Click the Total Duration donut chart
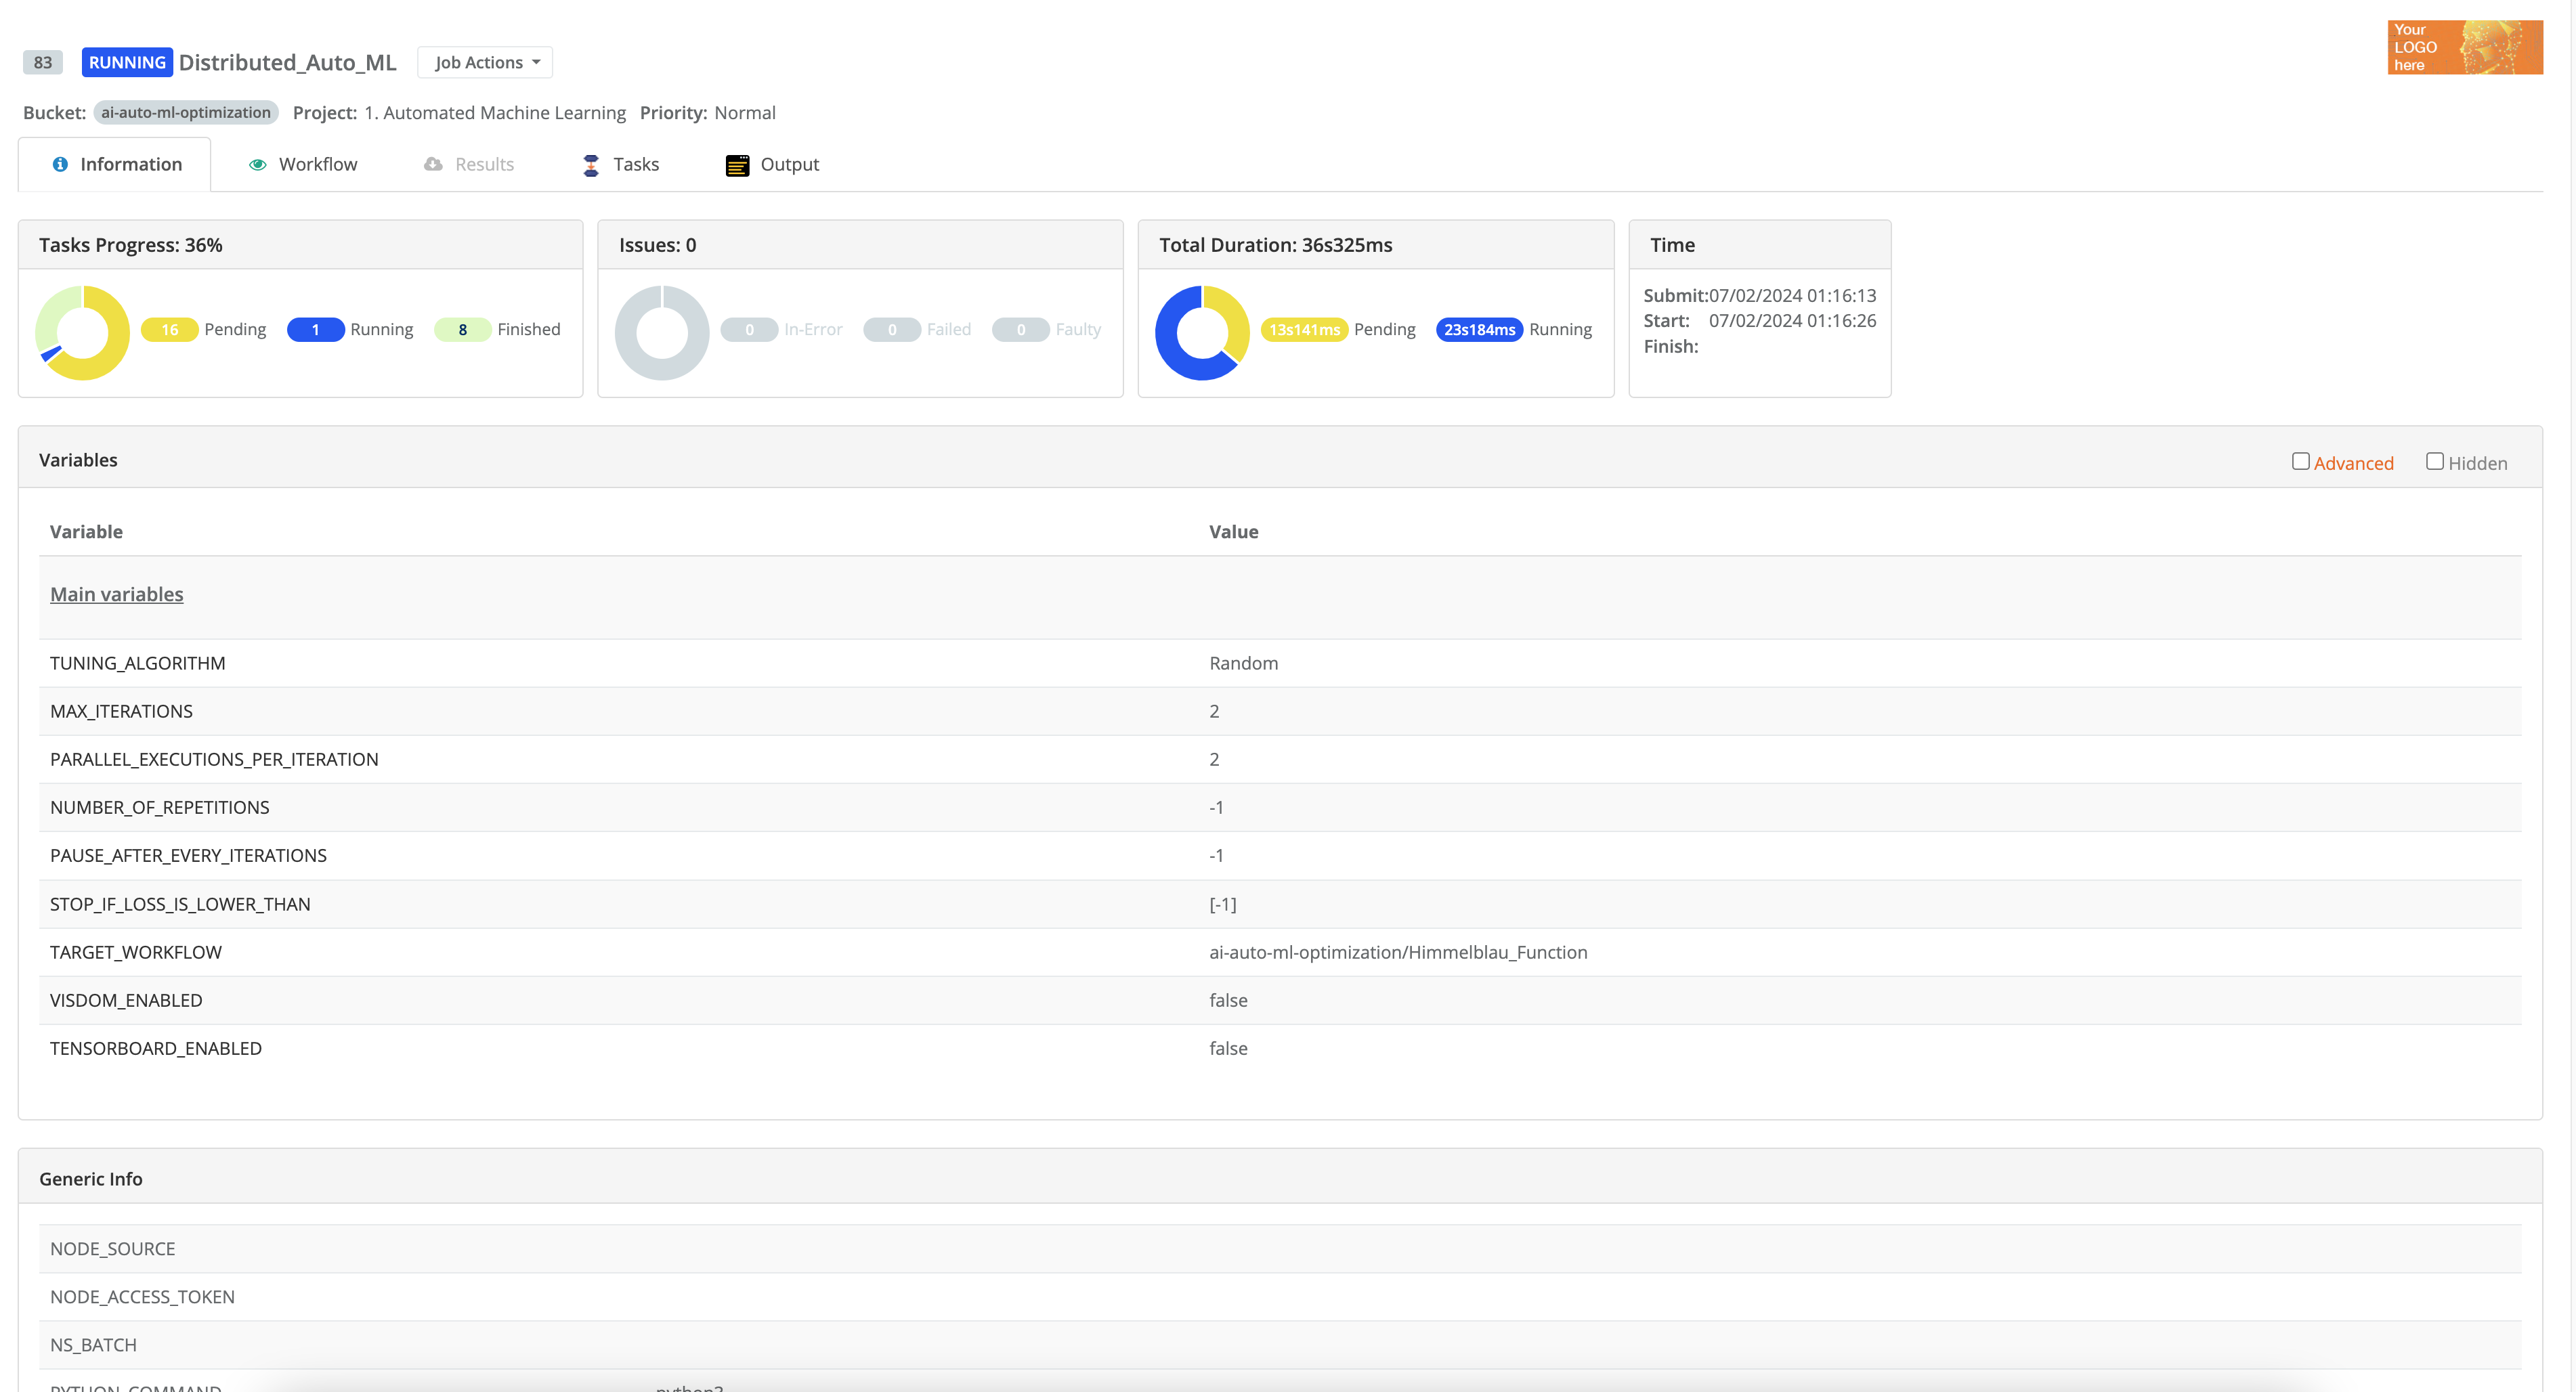The width and height of the screenshot is (2576, 1392). pos(1203,333)
